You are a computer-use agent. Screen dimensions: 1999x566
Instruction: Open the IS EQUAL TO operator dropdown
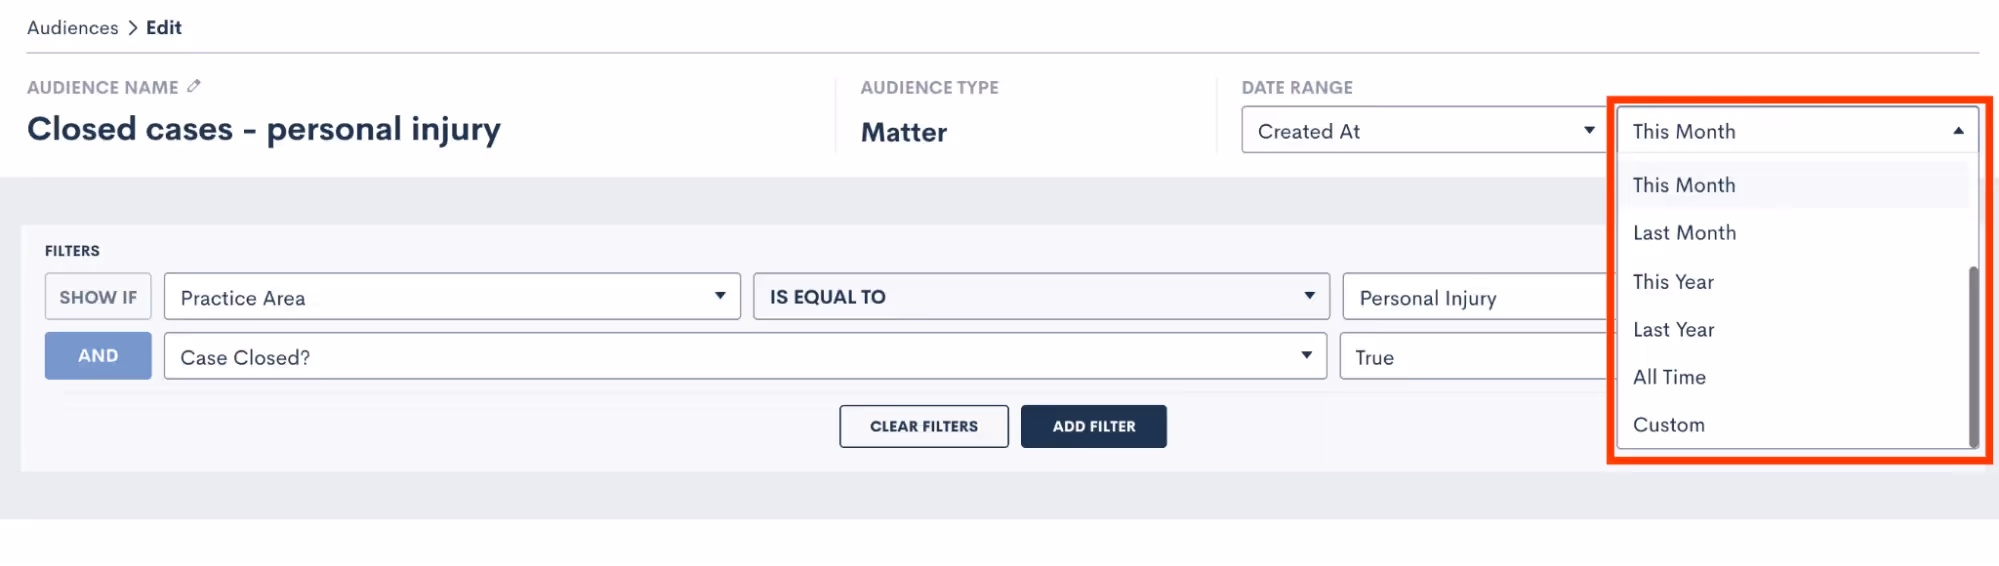(x=1041, y=297)
